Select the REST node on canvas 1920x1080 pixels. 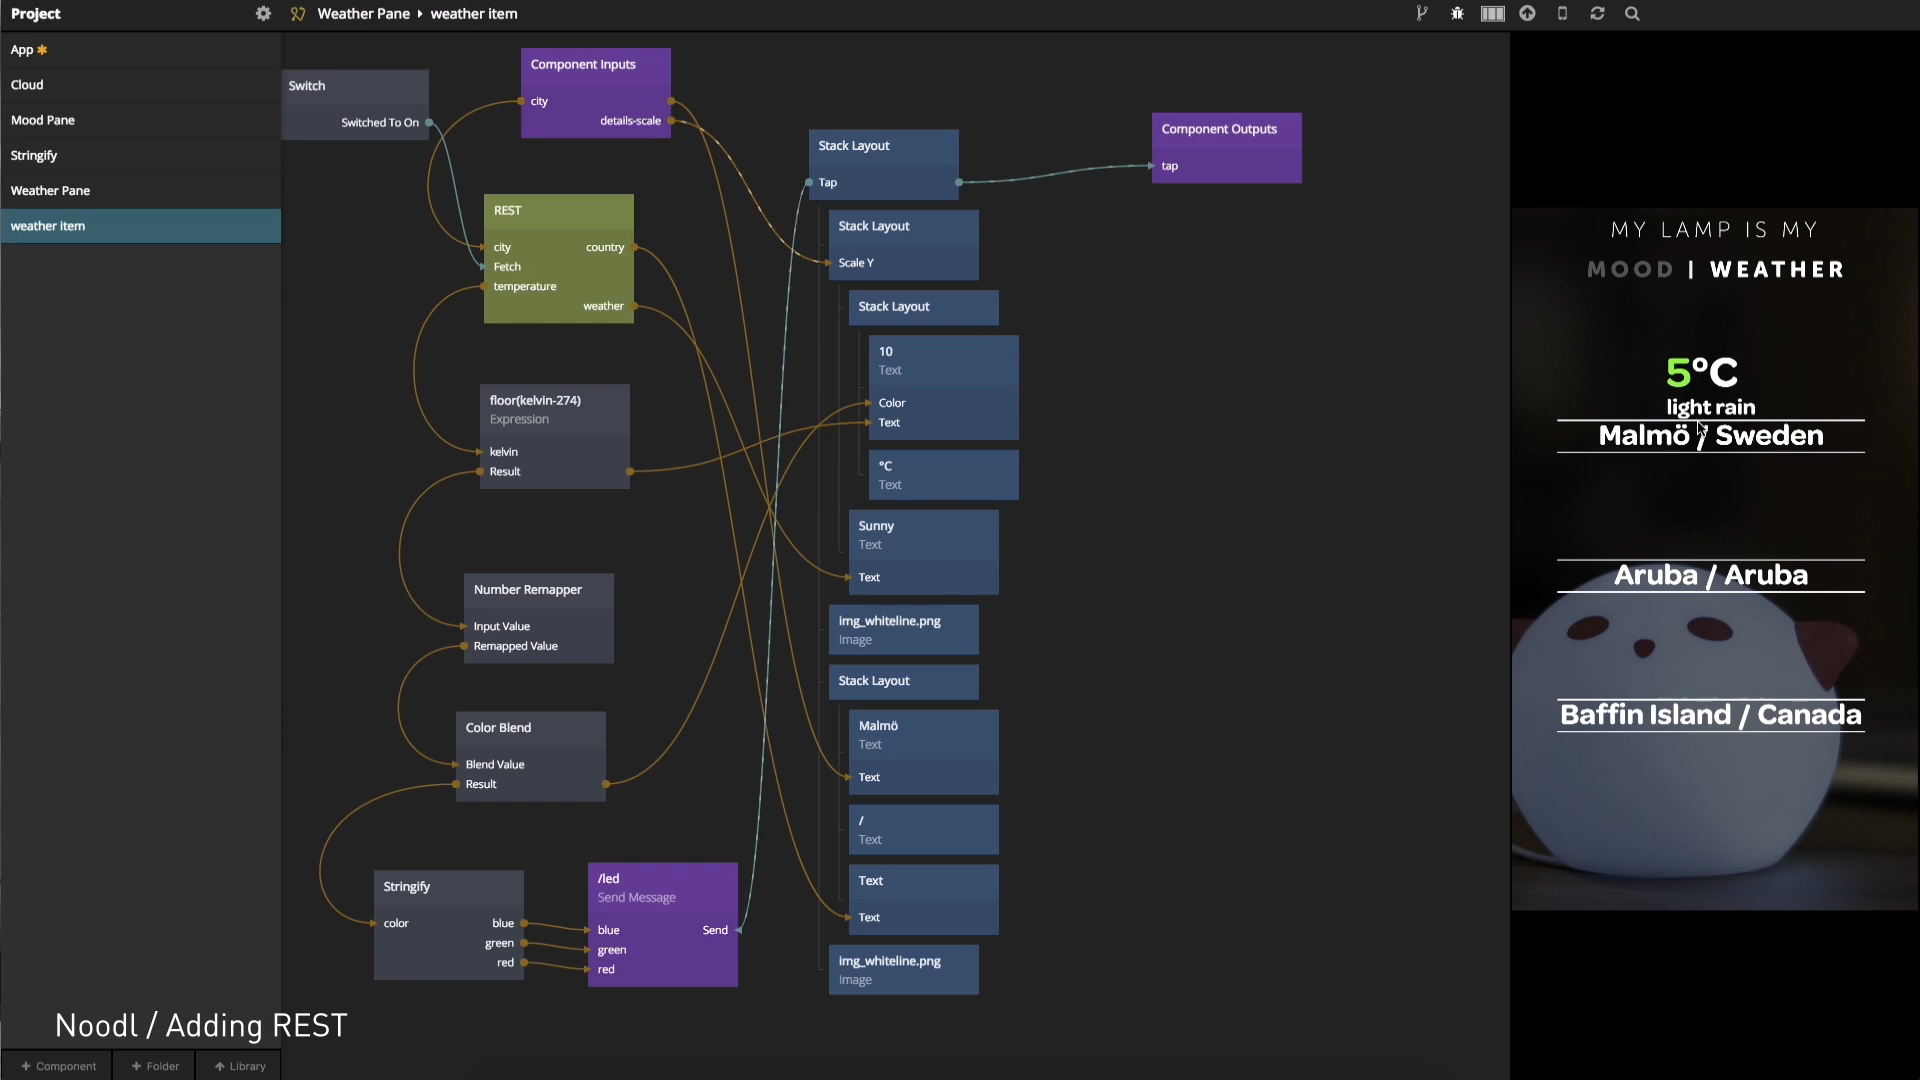pyautogui.click(x=558, y=211)
